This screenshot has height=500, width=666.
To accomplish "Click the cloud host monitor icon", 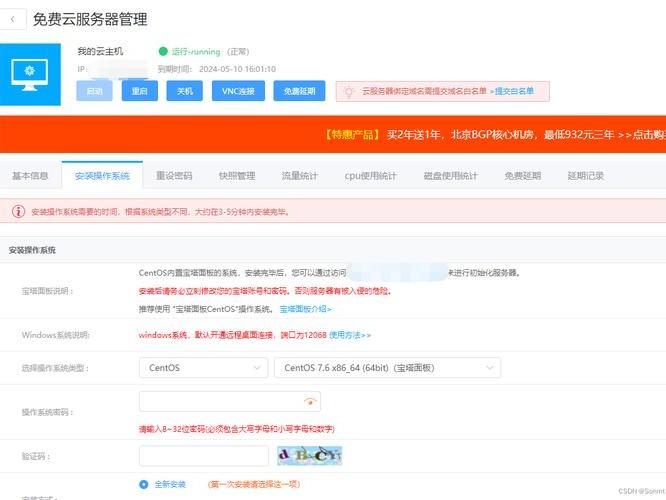I will click(30, 74).
